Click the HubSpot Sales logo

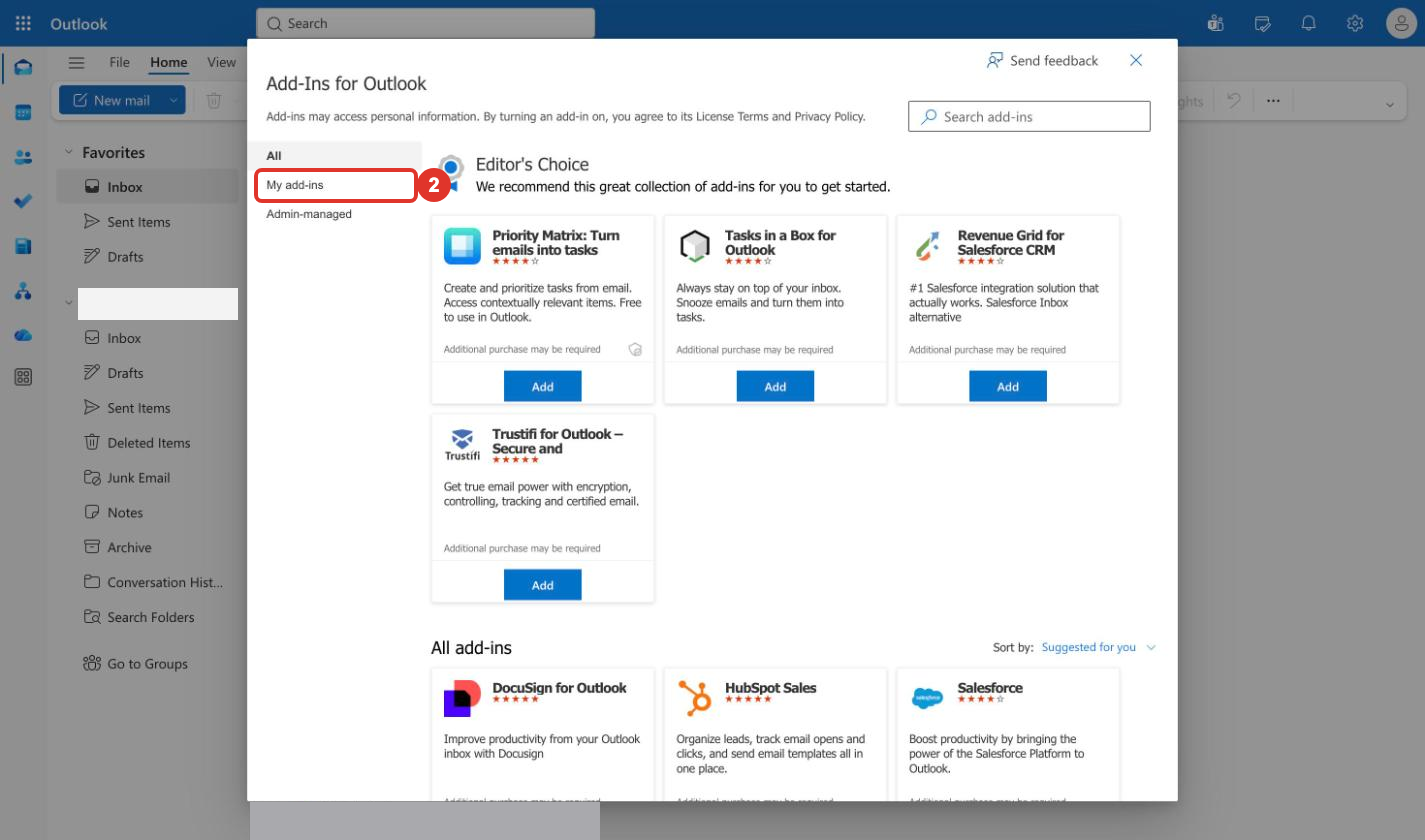(x=695, y=698)
